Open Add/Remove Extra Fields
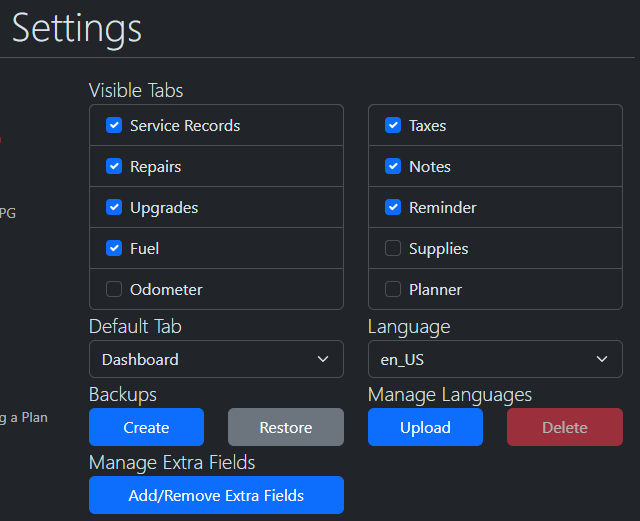Image resolution: width=640 pixels, height=521 pixels. 216,495
